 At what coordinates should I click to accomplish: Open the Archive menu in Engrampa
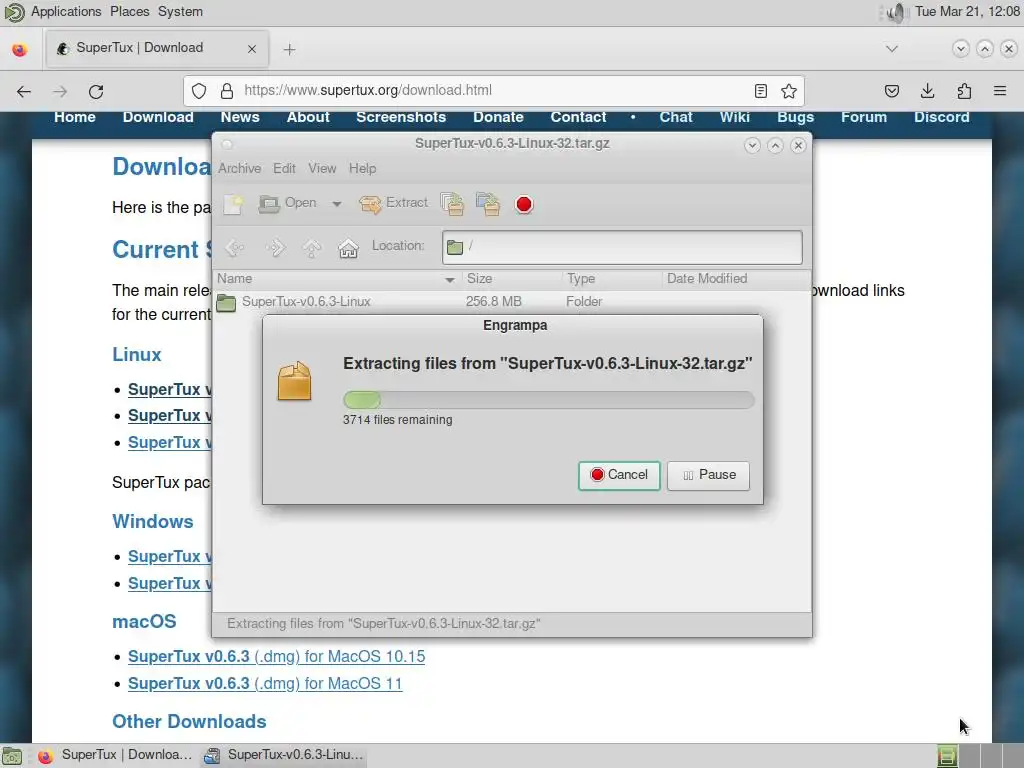coord(239,168)
